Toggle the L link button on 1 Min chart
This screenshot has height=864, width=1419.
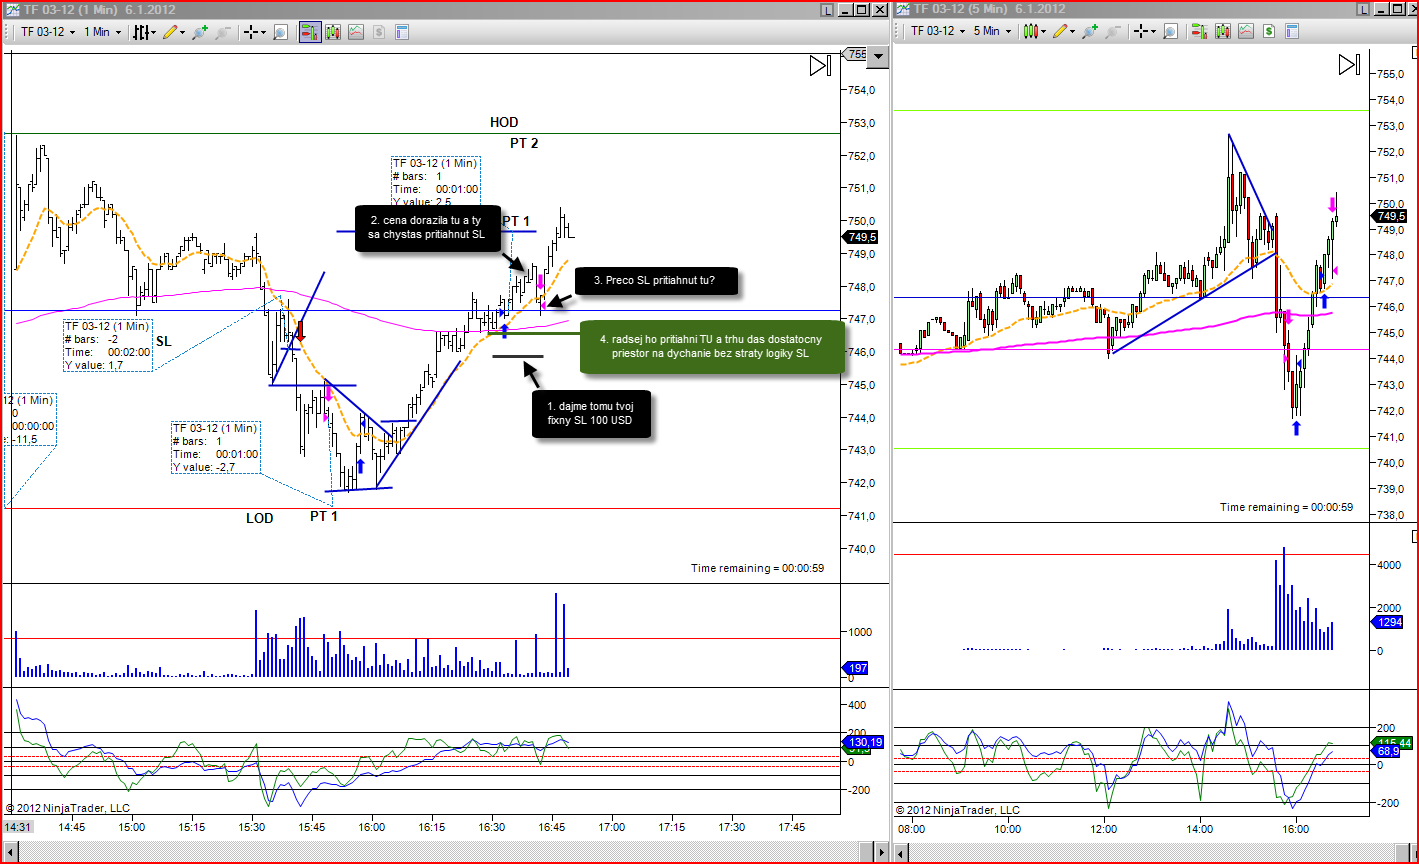[x=826, y=9]
